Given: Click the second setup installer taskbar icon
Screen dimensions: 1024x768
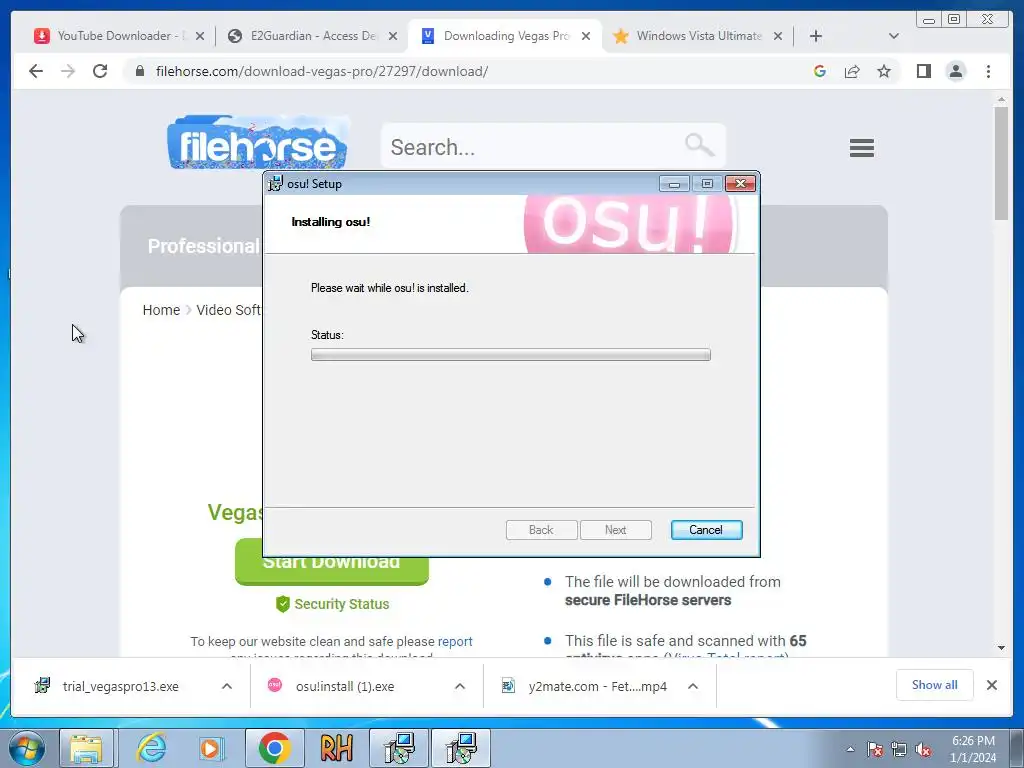Looking at the screenshot, I should click(461, 748).
